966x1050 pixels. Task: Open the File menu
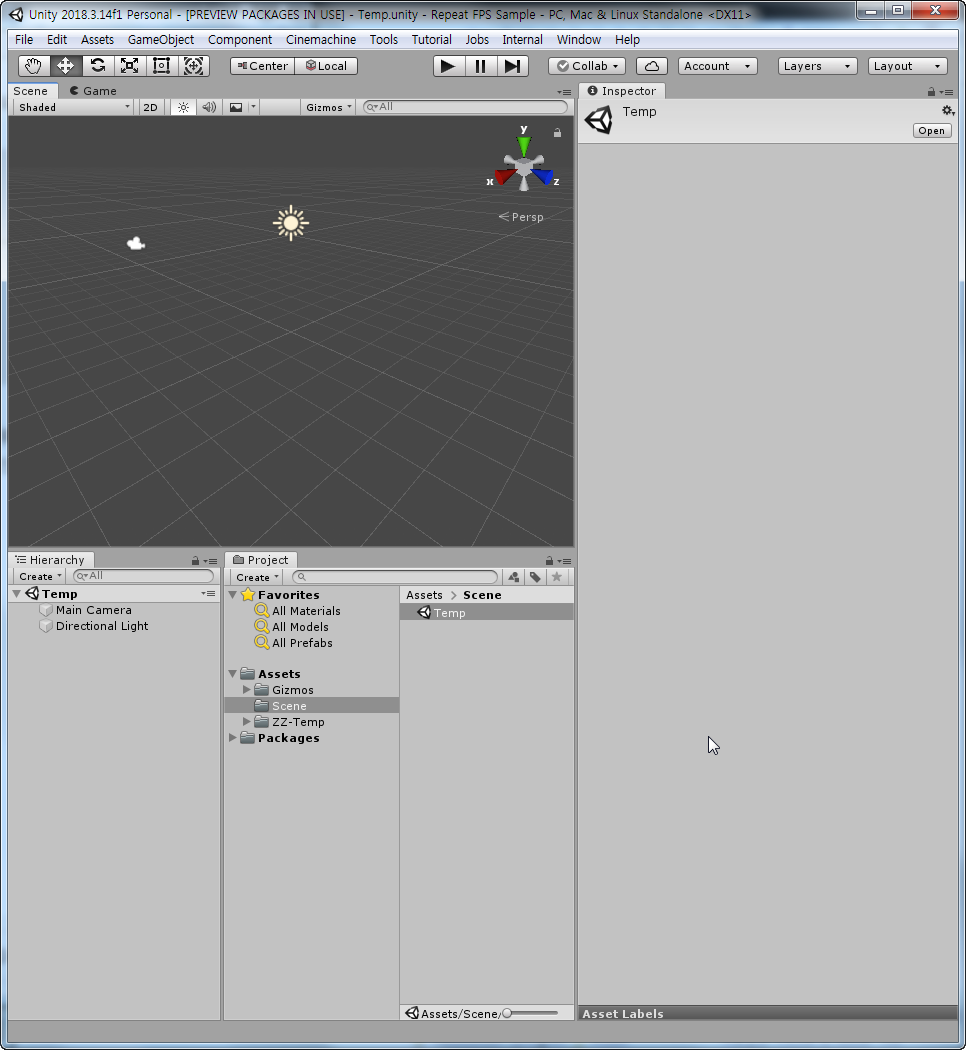pos(24,40)
